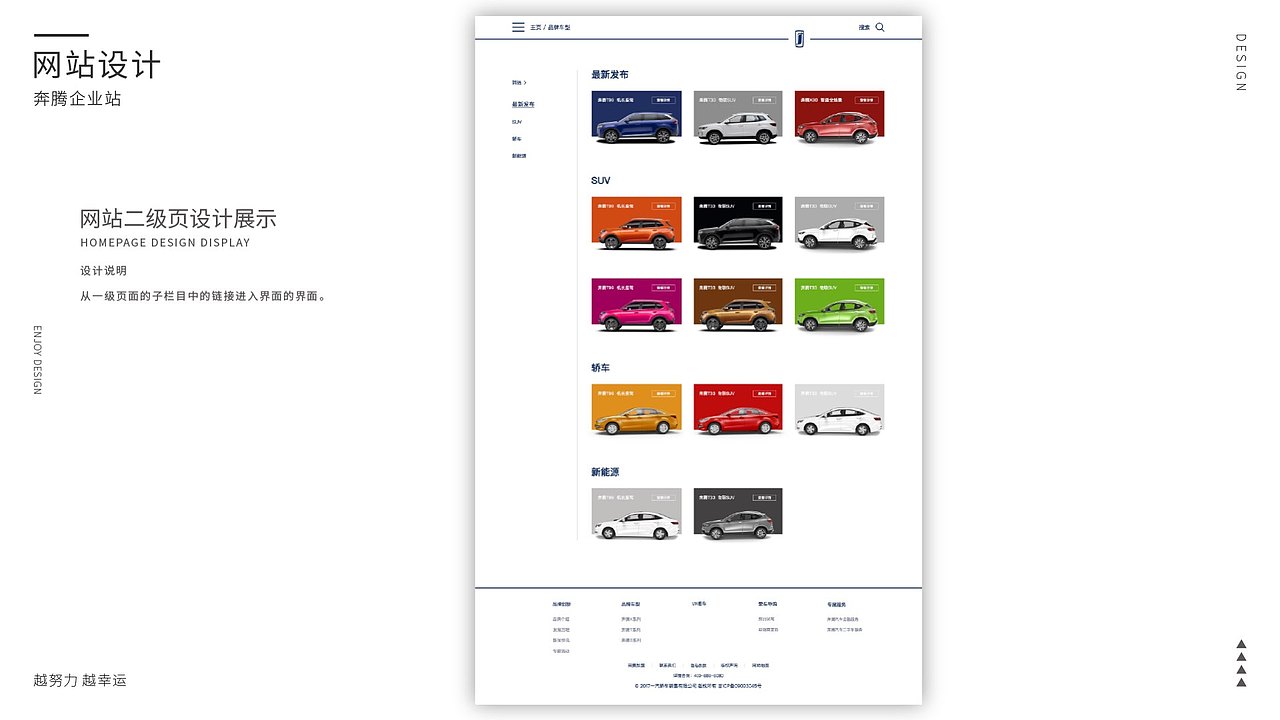Click the brand logo emblem in the header
1280x720 pixels.
(799, 39)
